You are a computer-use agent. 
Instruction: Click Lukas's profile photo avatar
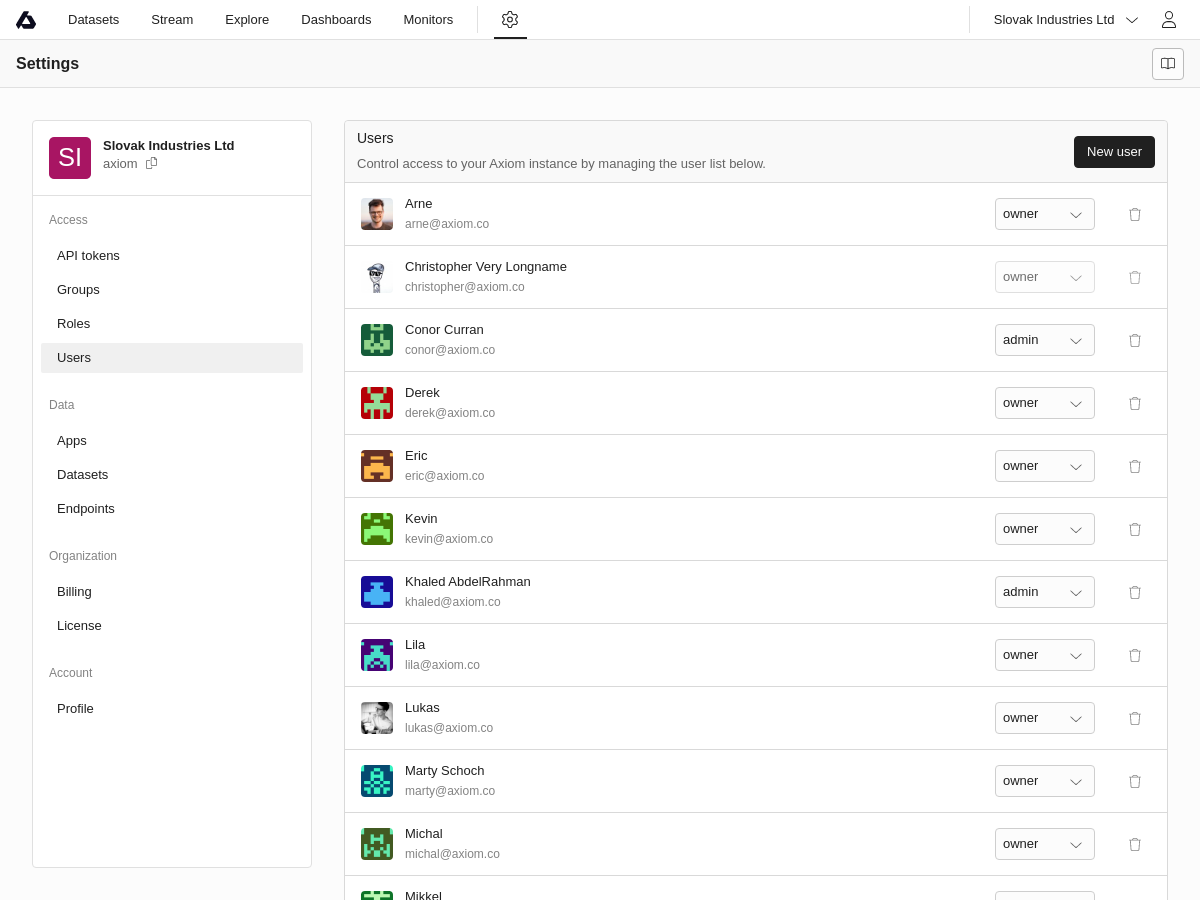377,718
